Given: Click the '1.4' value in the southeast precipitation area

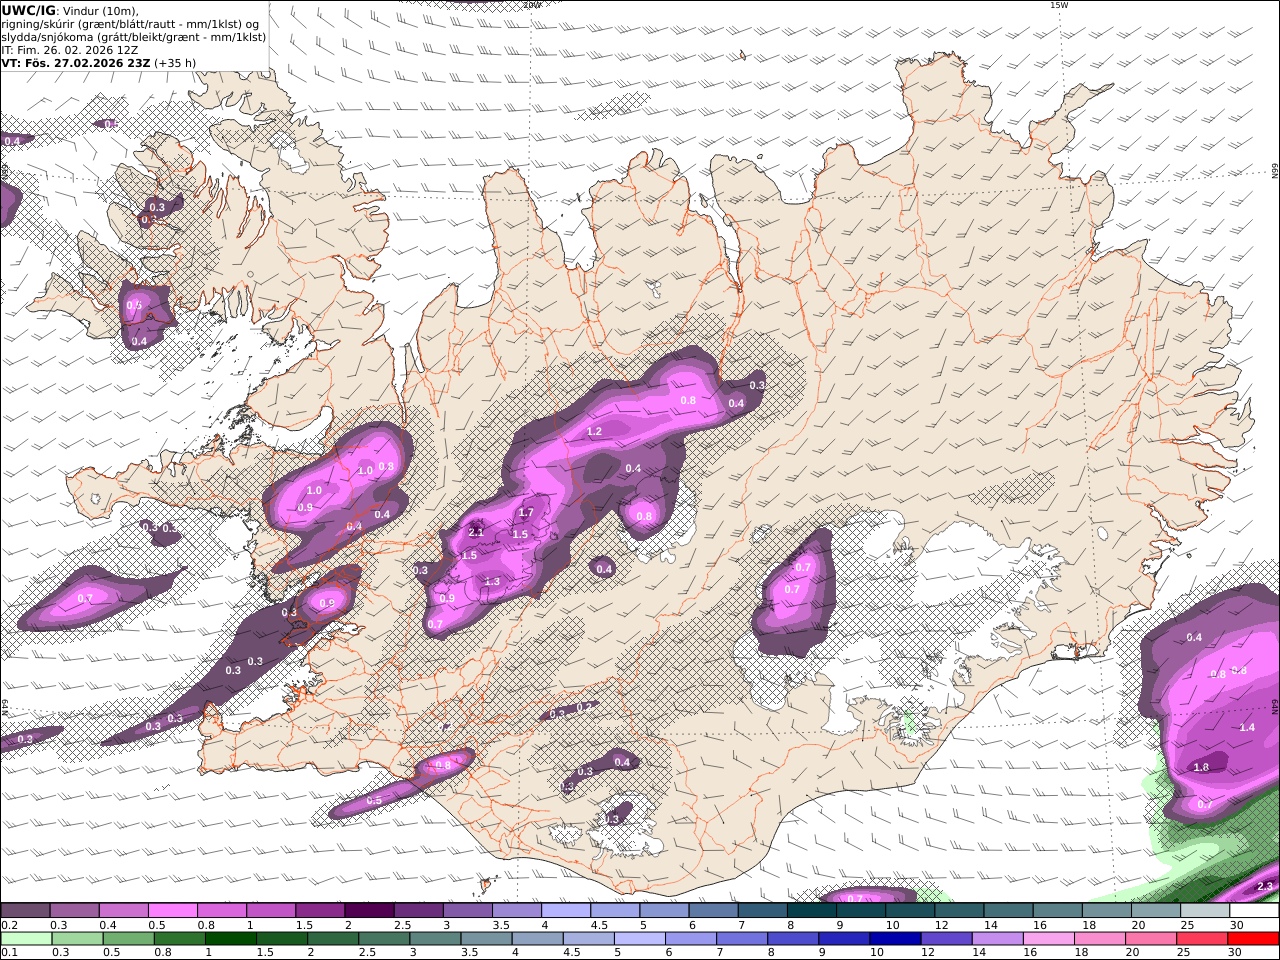Looking at the screenshot, I should [1247, 728].
